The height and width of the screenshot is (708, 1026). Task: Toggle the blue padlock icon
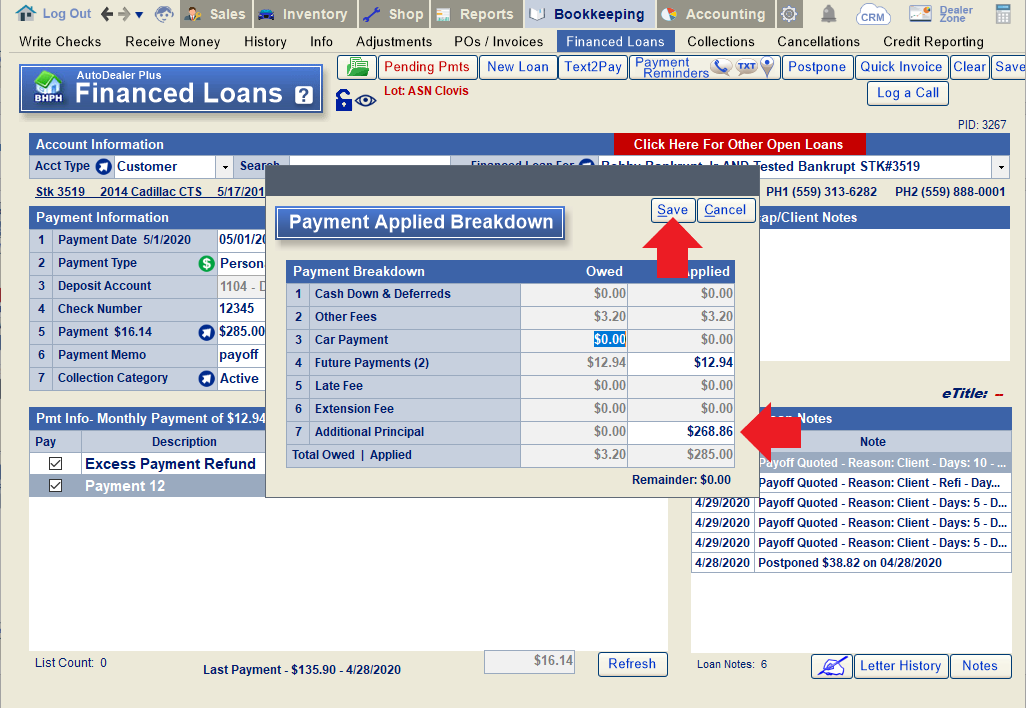(344, 100)
